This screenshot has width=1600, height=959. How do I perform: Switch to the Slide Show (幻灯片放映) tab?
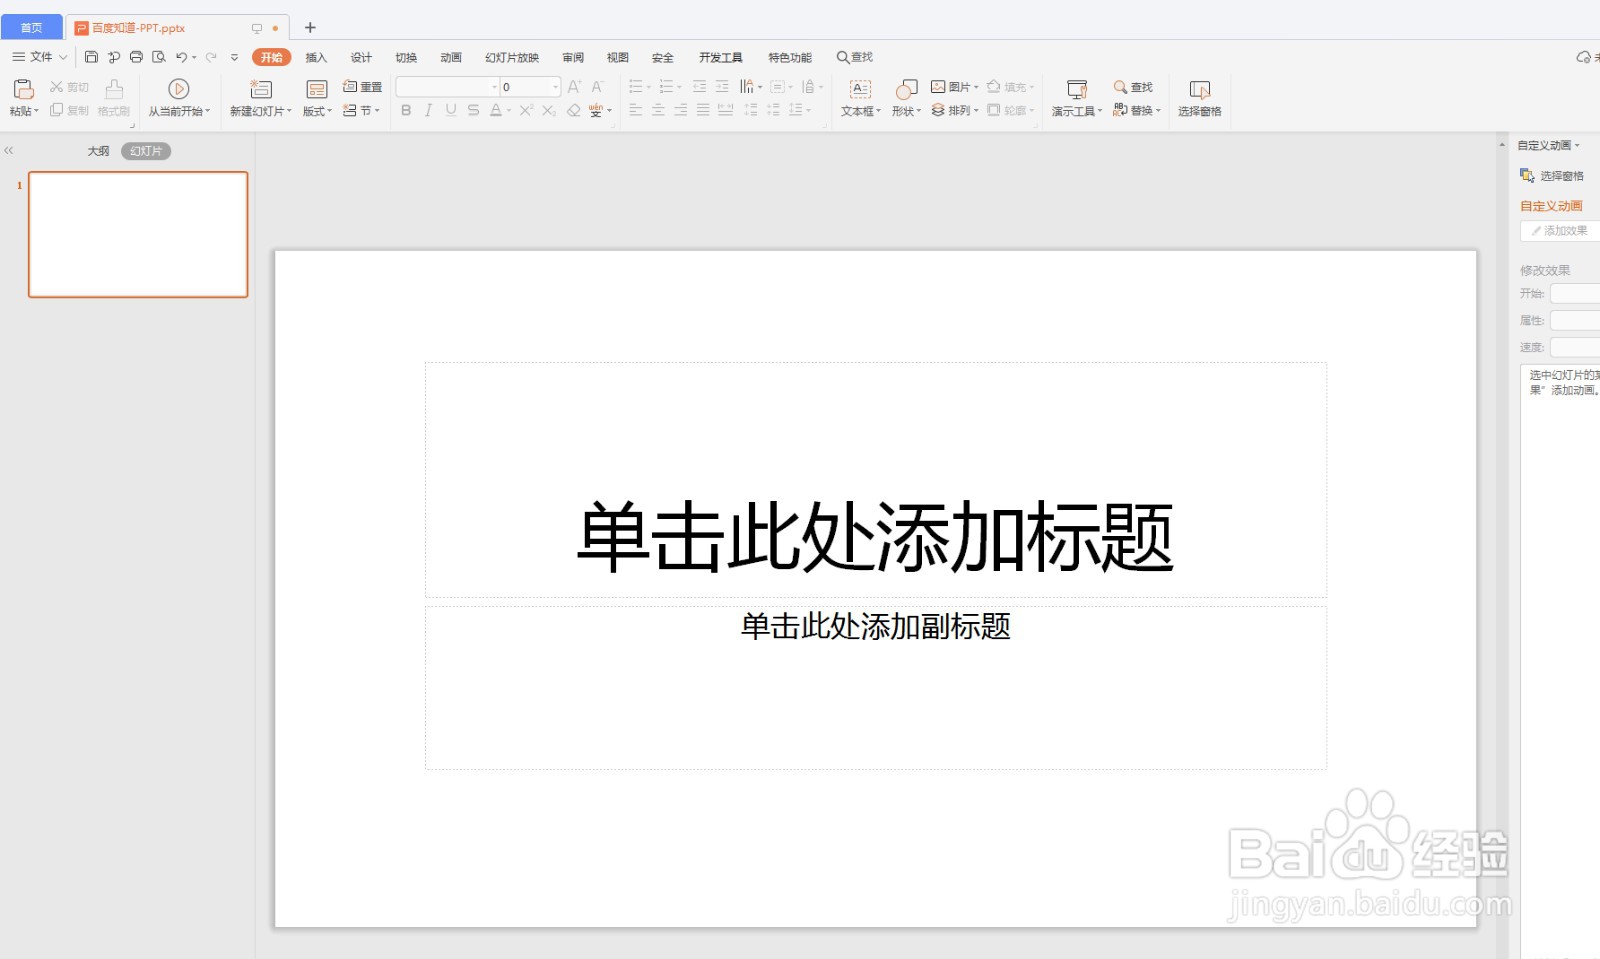click(x=512, y=57)
